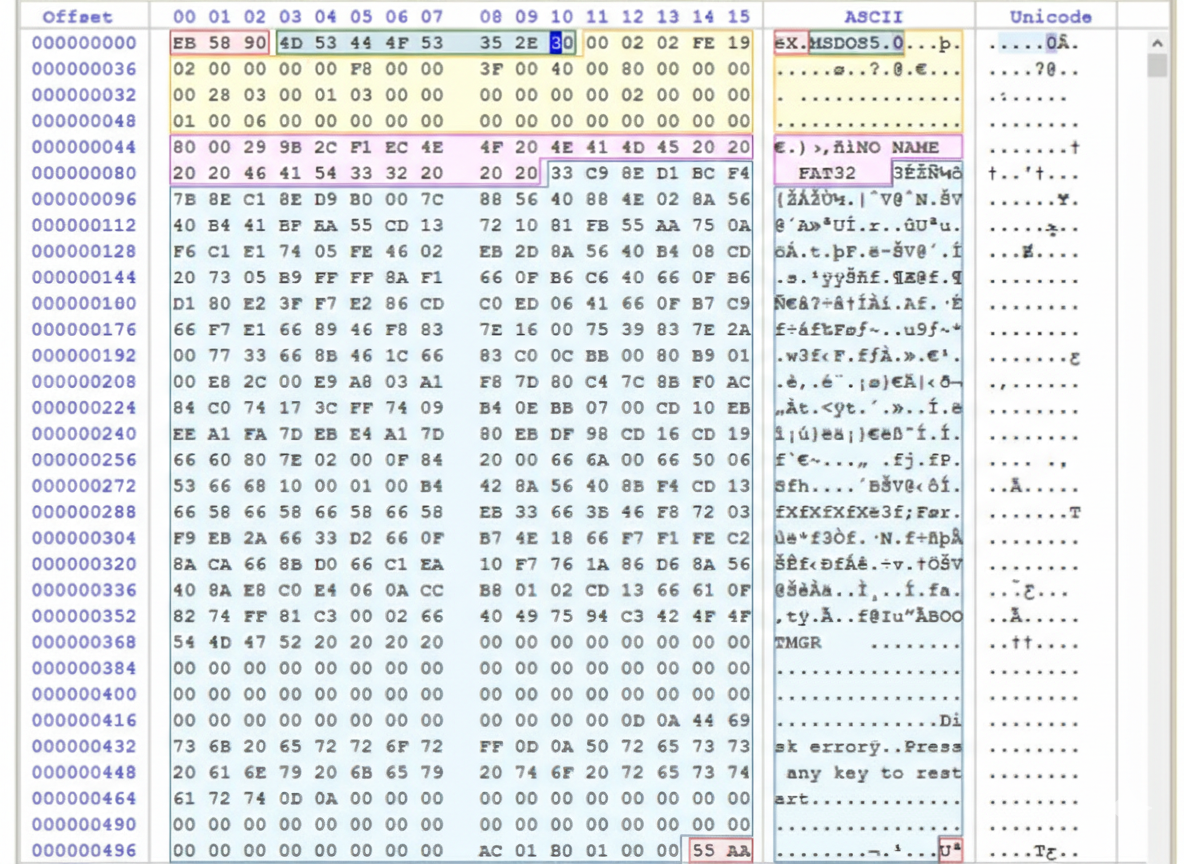The height and width of the screenshot is (864, 1184).
Task: Click the highlighted byte 30 in the first row
Action: pyautogui.click(x=562, y=43)
